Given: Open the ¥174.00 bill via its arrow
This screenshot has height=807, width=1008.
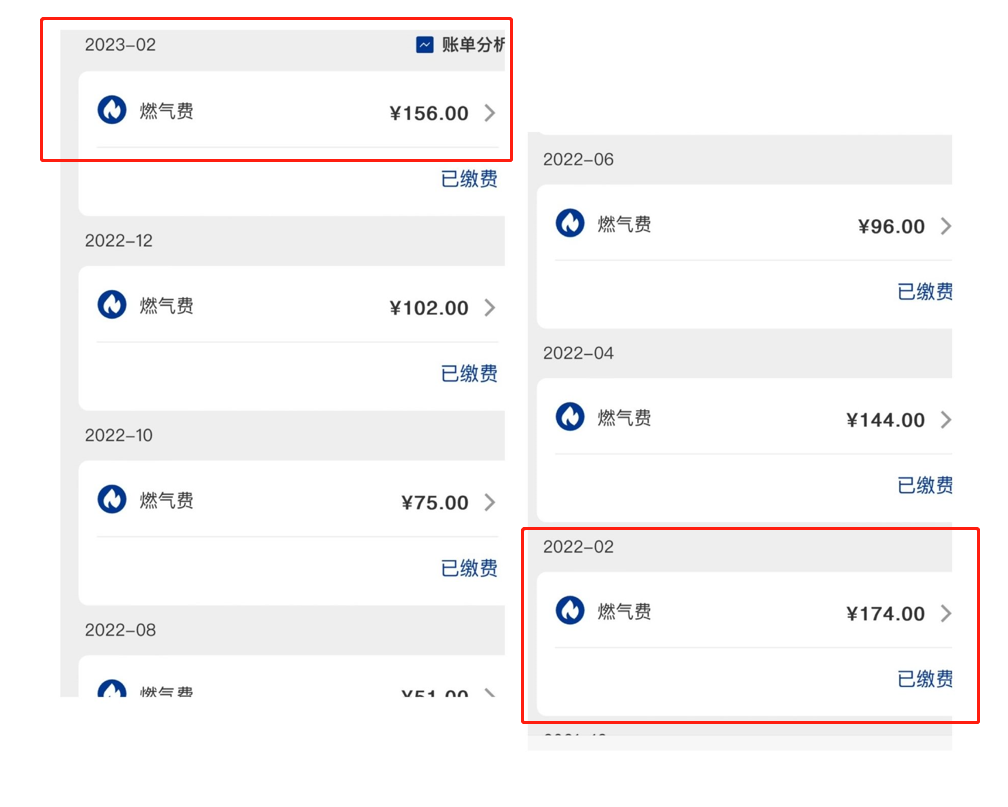Looking at the screenshot, I should (946, 613).
